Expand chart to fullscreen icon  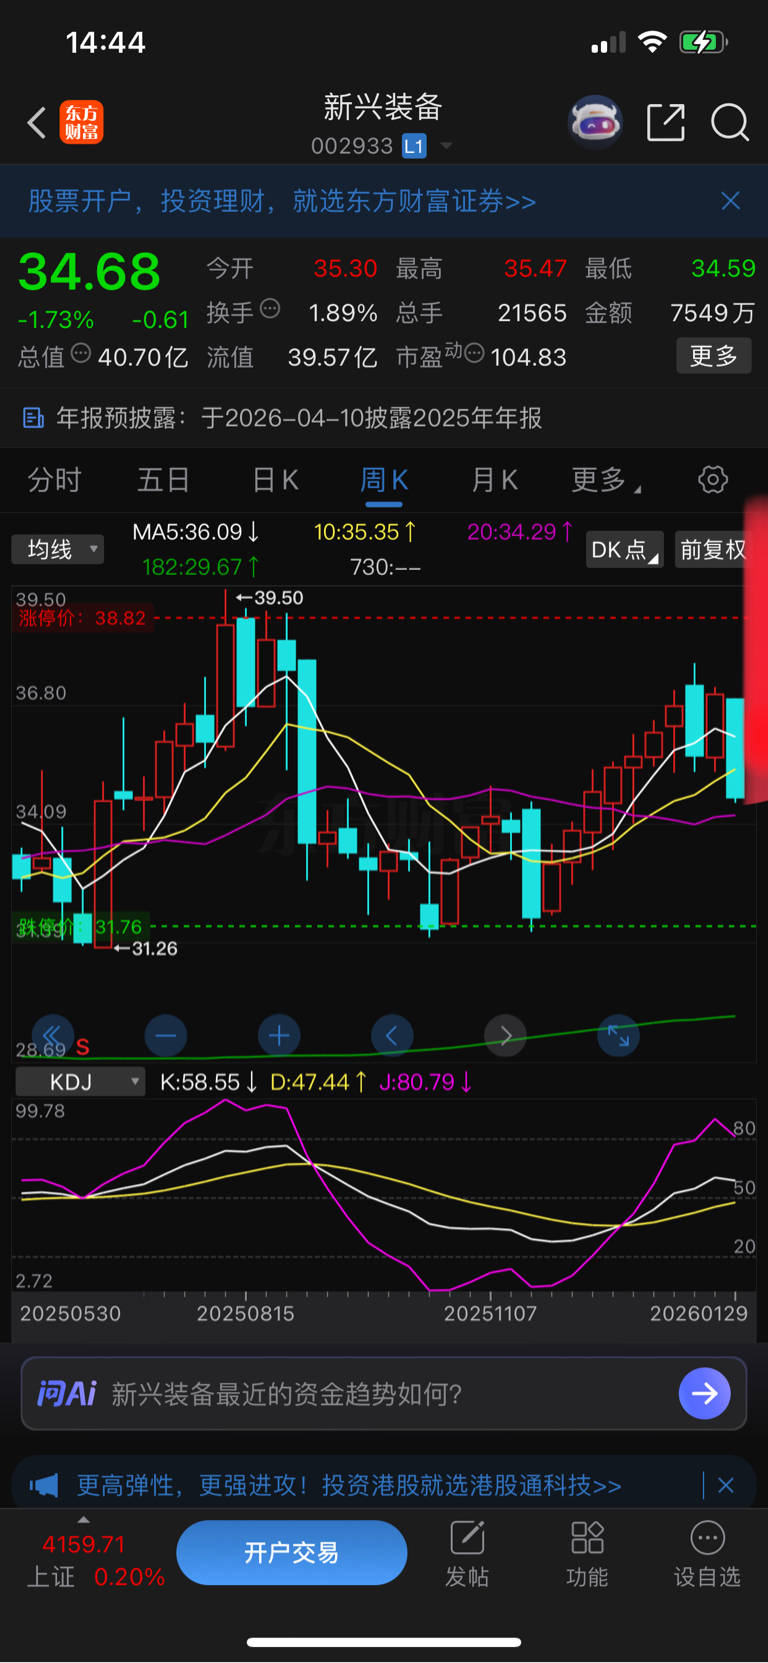click(x=618, y=1035)
